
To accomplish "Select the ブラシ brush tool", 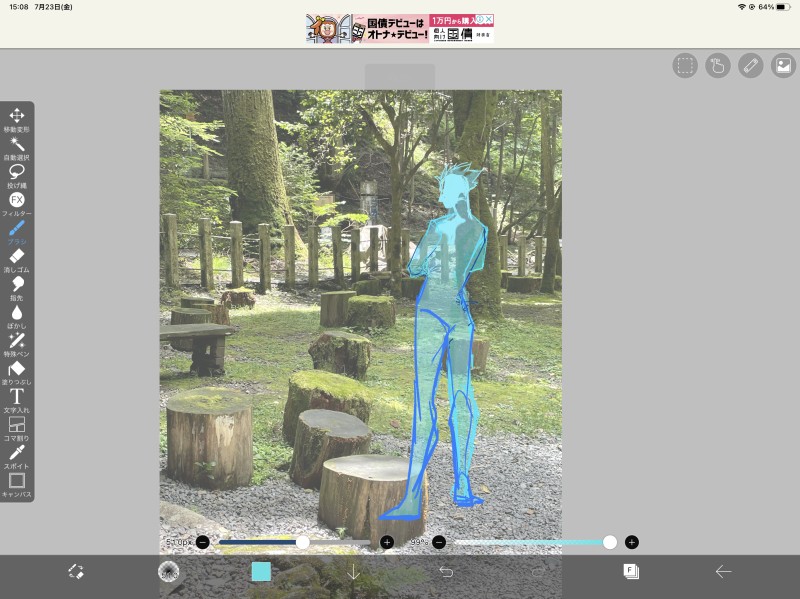I will [17, 232].
